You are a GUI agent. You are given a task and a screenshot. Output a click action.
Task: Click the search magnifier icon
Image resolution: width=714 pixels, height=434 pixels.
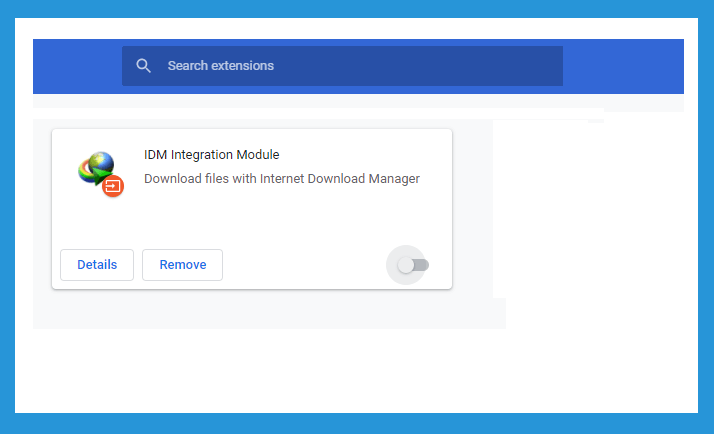coord(143,66)
